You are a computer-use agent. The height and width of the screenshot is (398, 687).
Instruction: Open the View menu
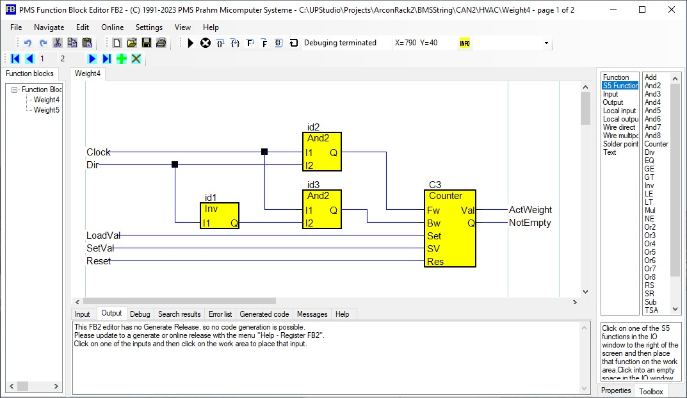[x=183, y=27]
